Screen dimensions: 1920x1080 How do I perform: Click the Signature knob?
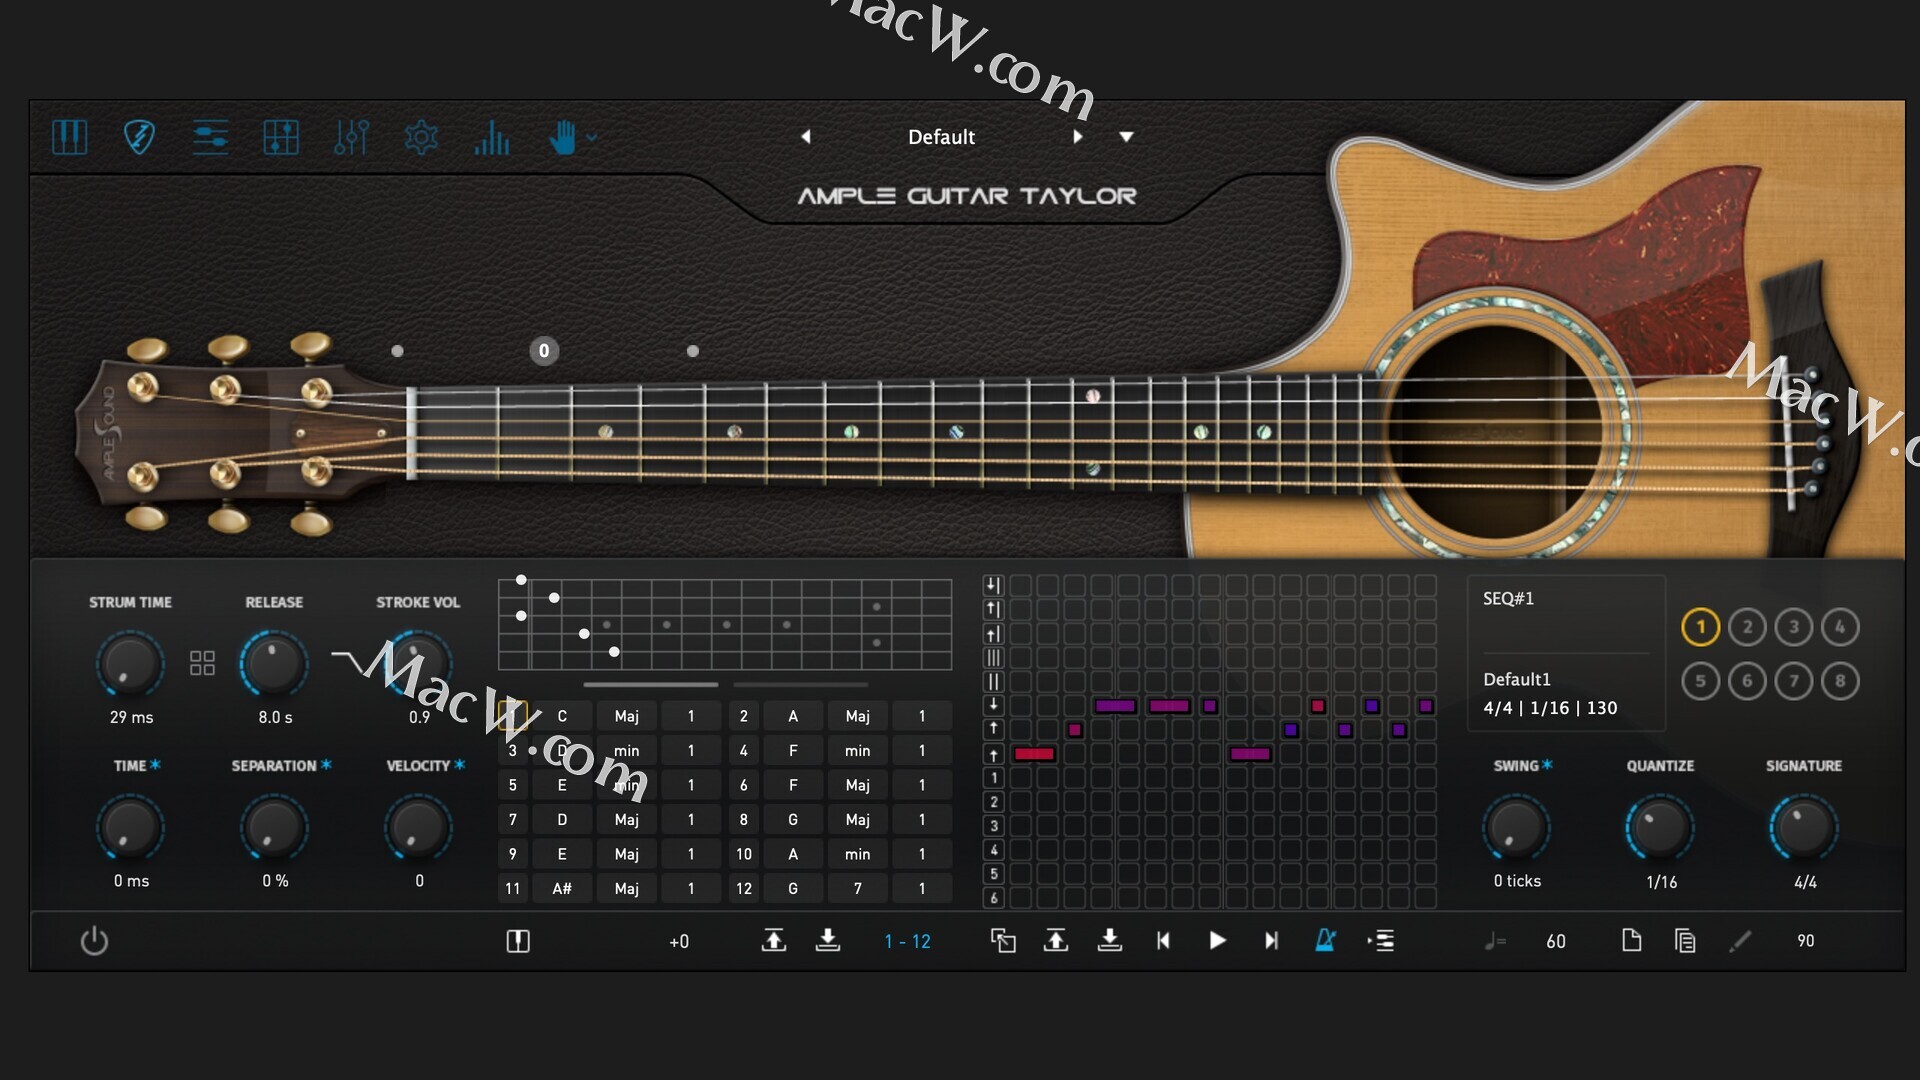point(1804,827)
